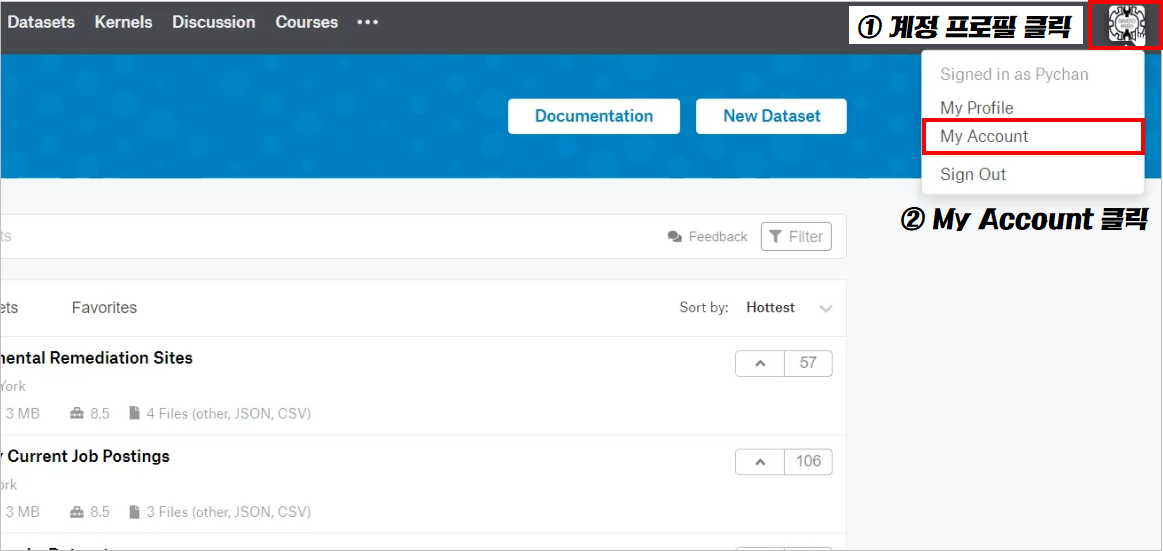1163x551 pixels.
Task: Open the Datasets nav item
Action: (x=41, y=22)
